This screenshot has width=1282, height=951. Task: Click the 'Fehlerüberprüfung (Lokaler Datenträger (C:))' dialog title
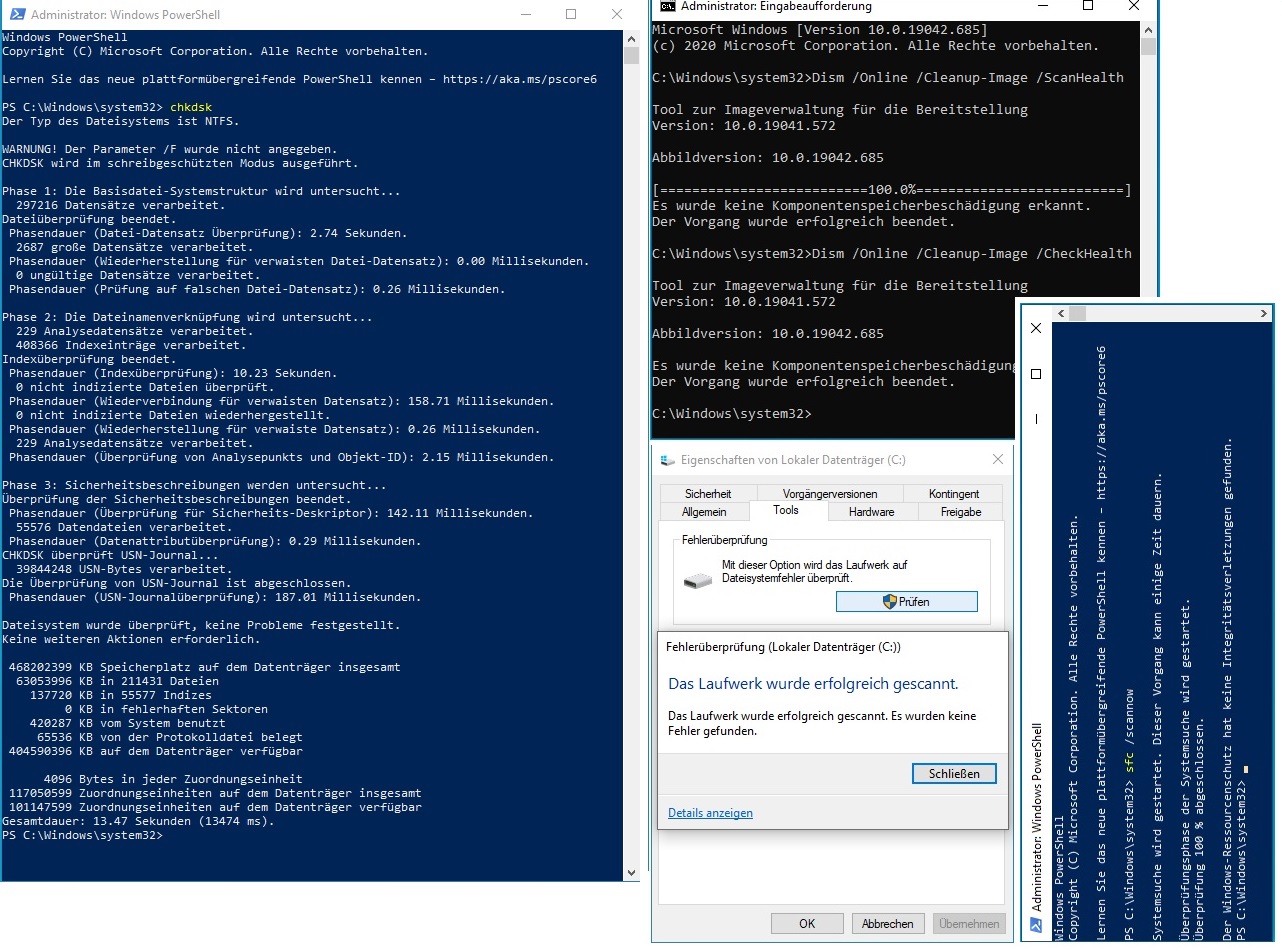pos(783,647)
